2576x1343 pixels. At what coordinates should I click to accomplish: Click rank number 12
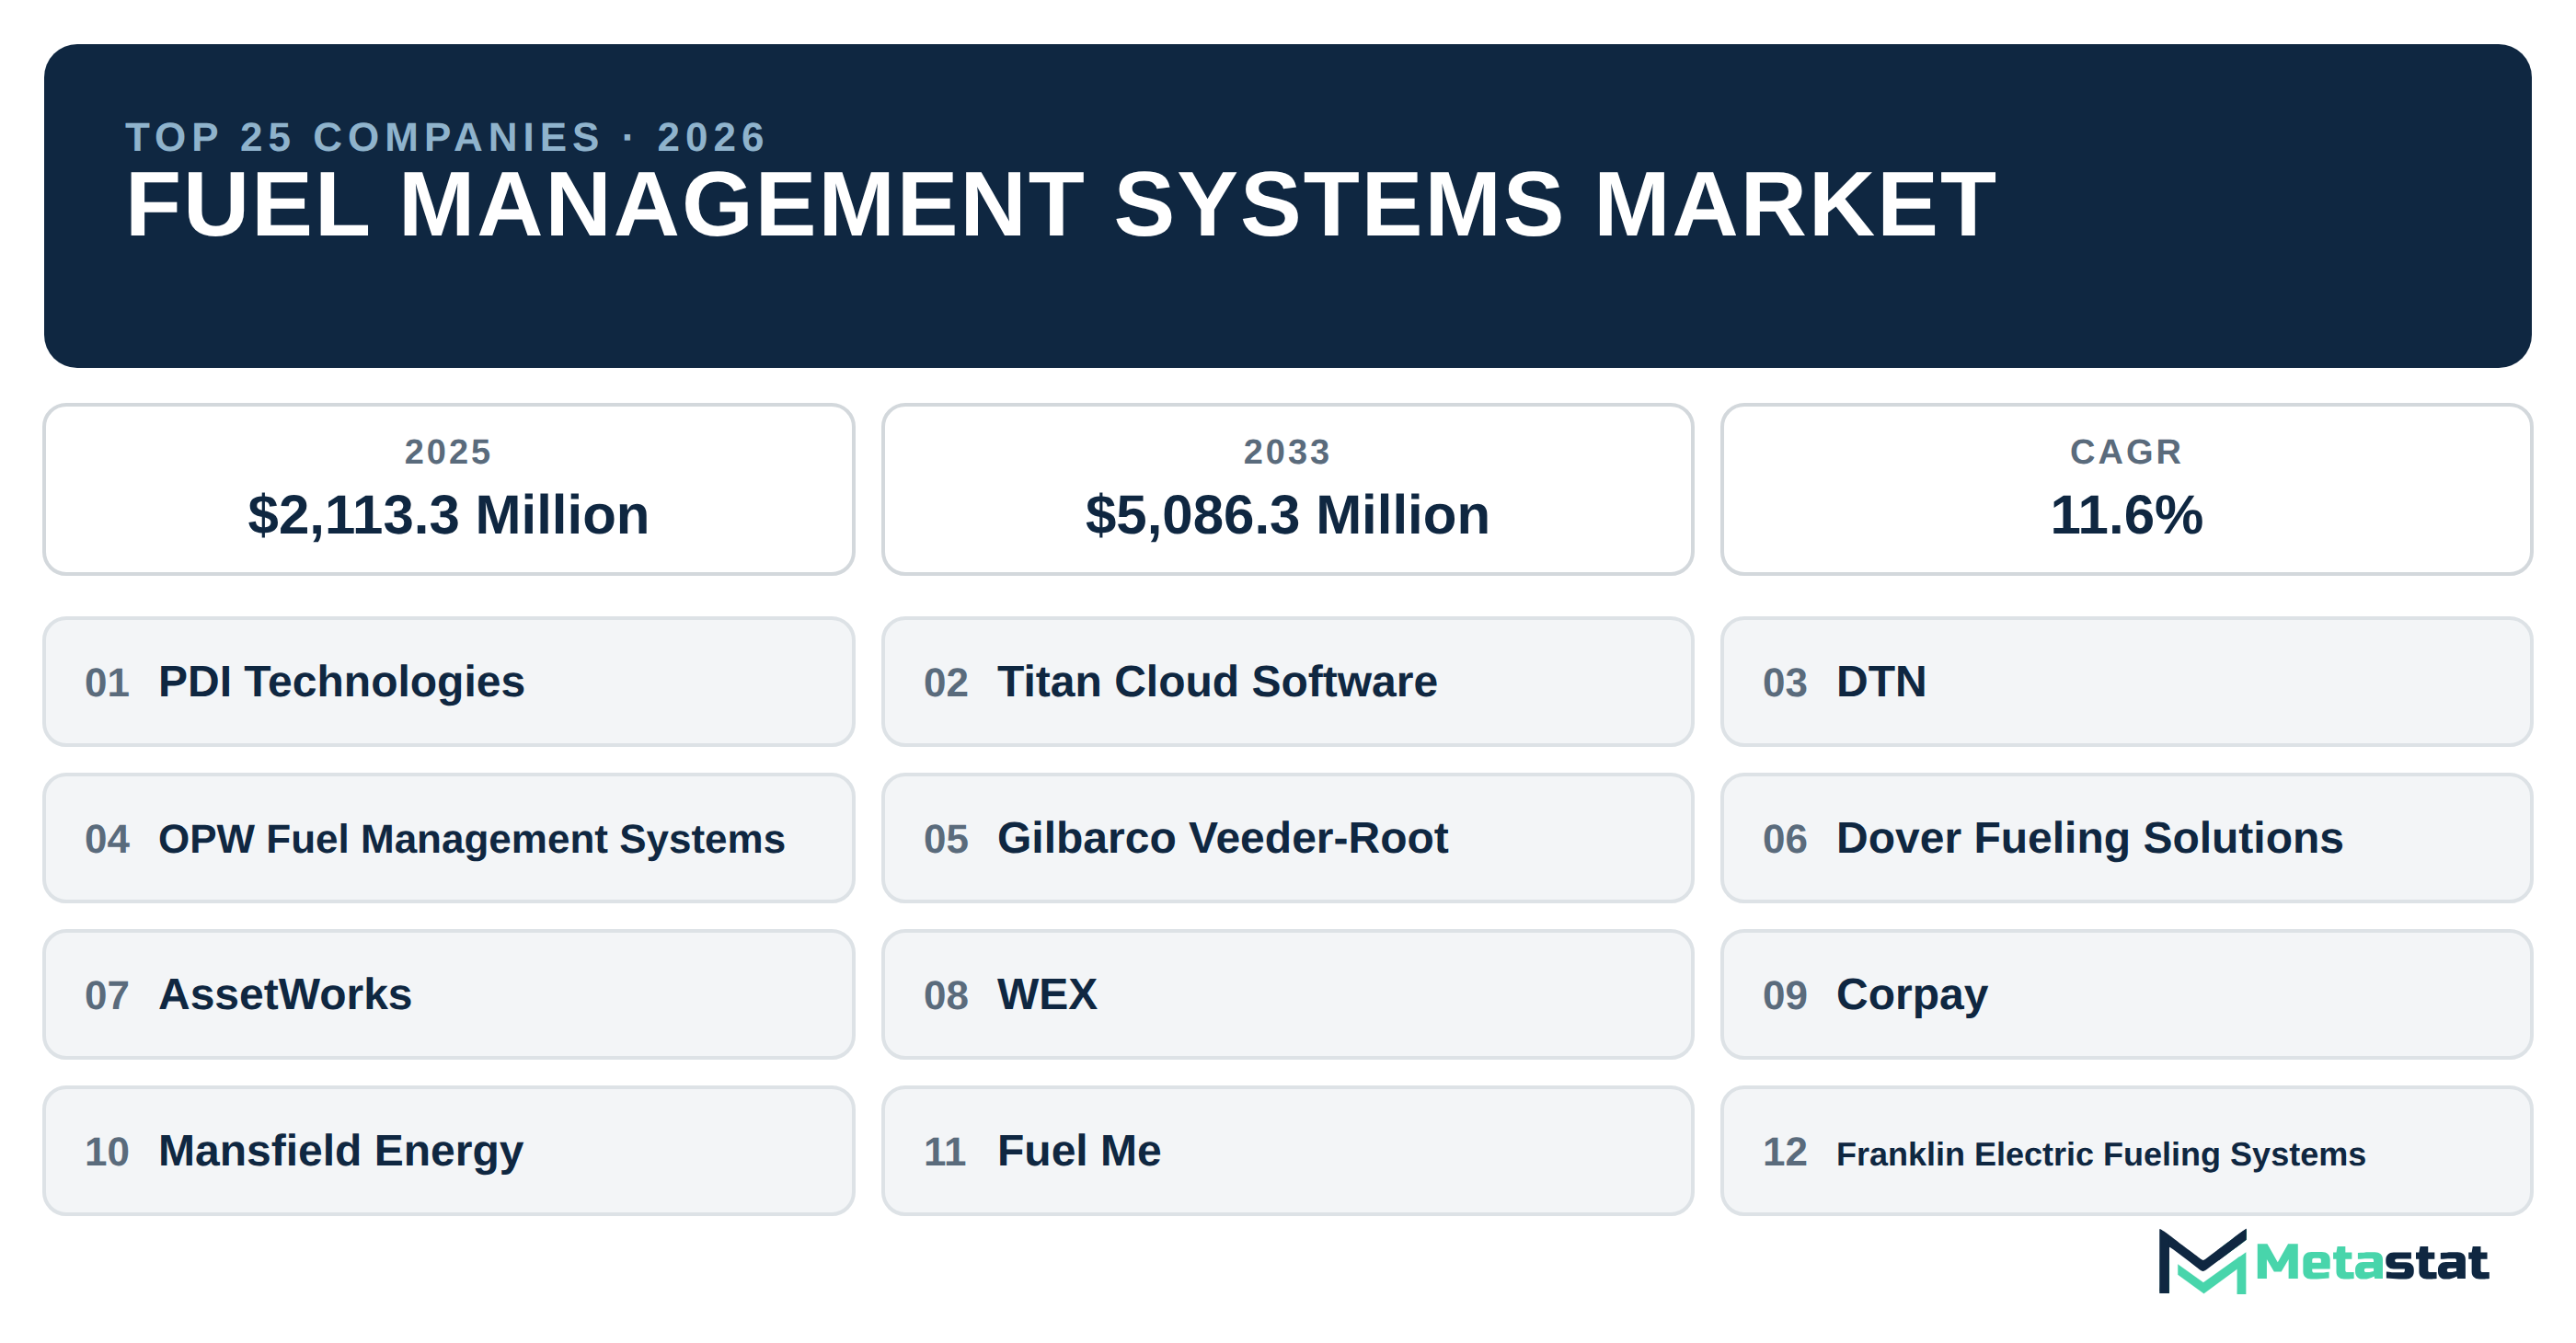point(1785,1152)
